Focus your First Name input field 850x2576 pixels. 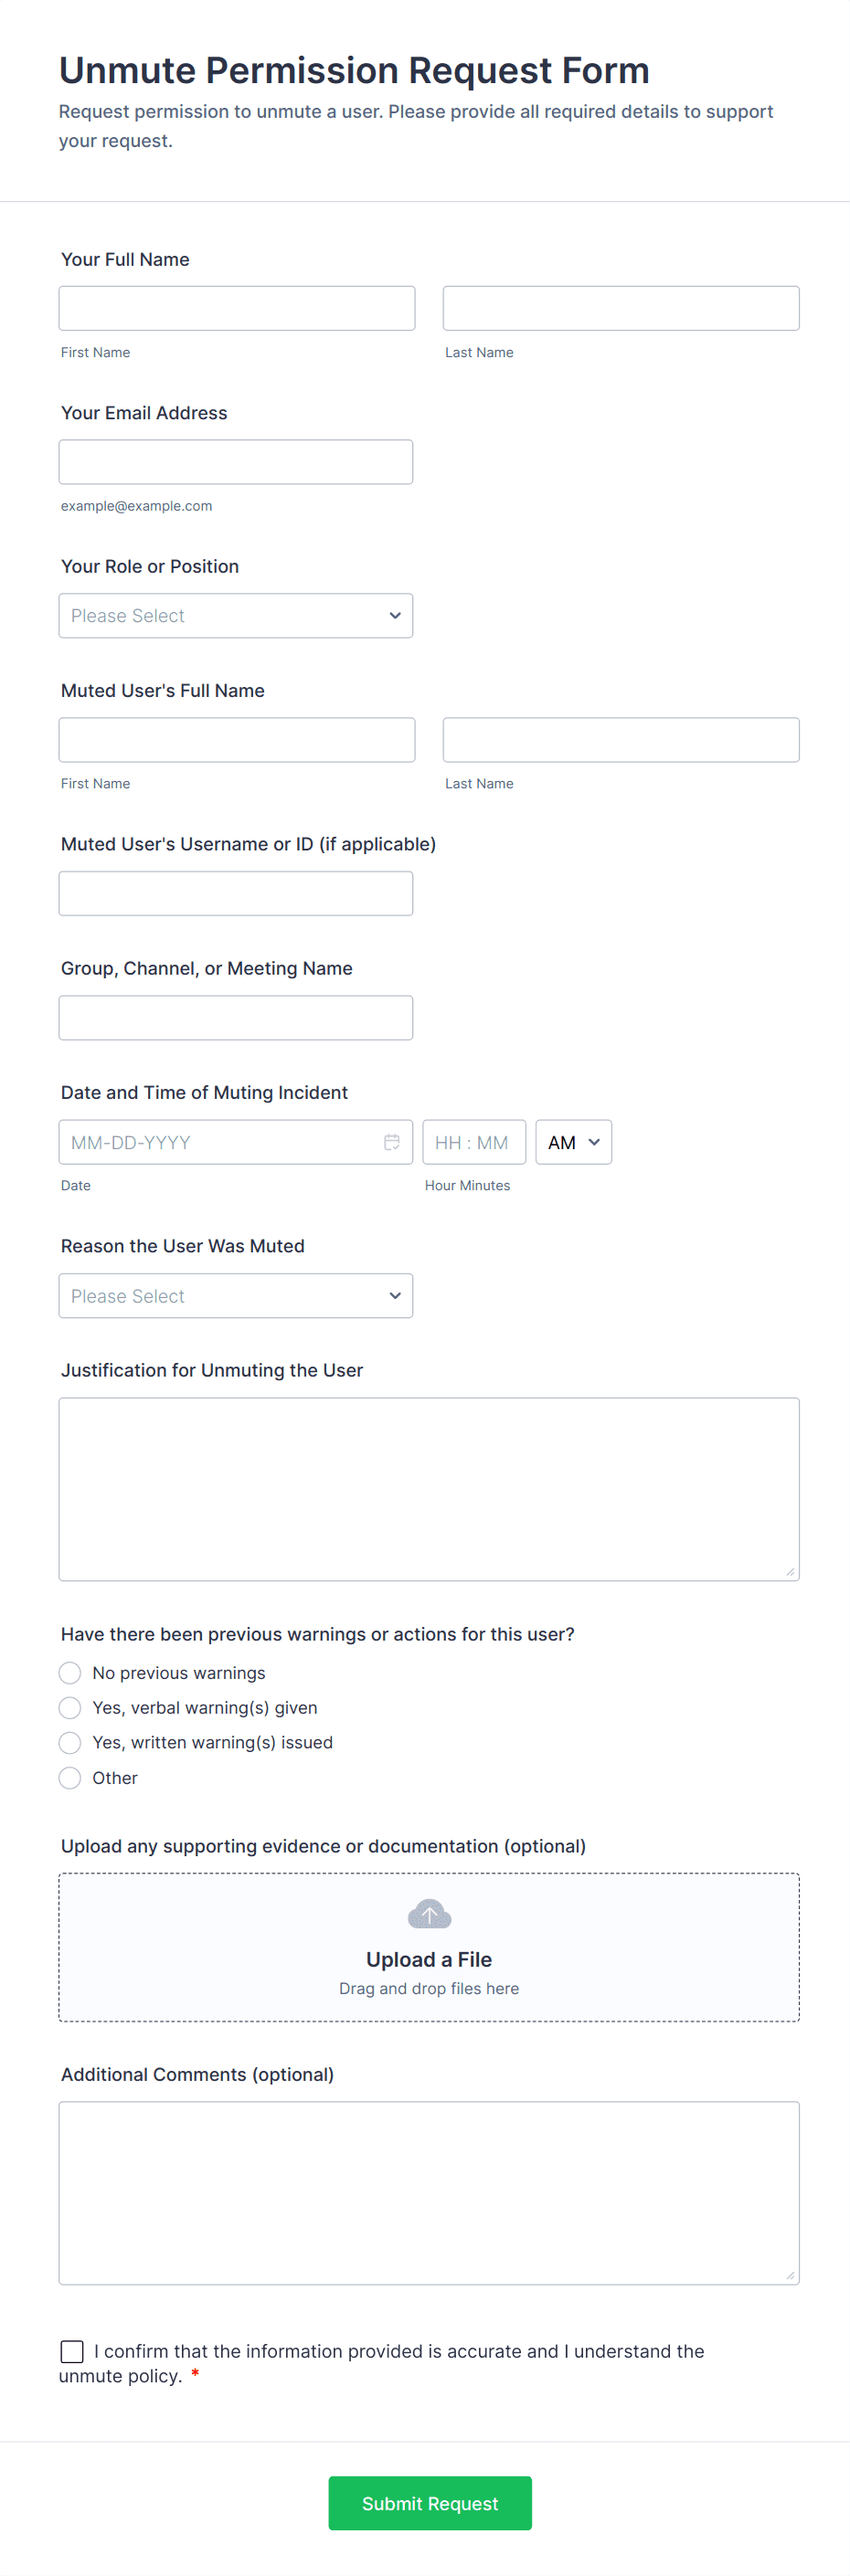(x=237, y=309)
